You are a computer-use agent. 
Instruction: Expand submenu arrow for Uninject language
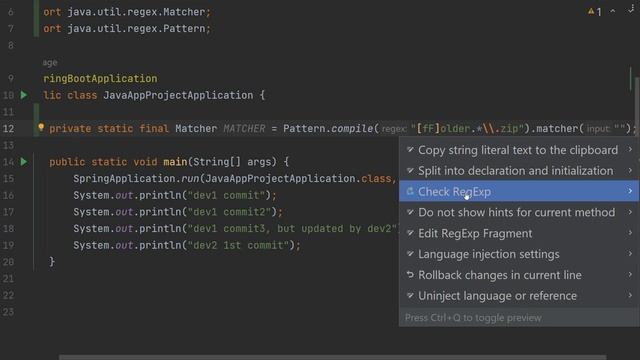630,296
